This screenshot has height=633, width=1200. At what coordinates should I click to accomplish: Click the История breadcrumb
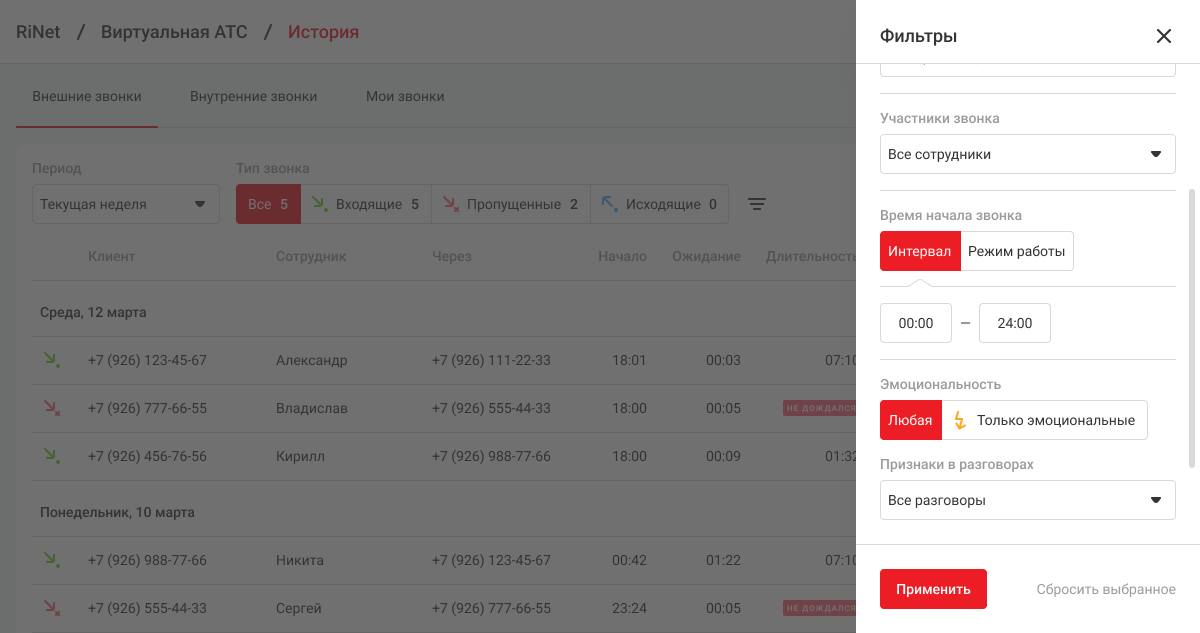point(323,32)
